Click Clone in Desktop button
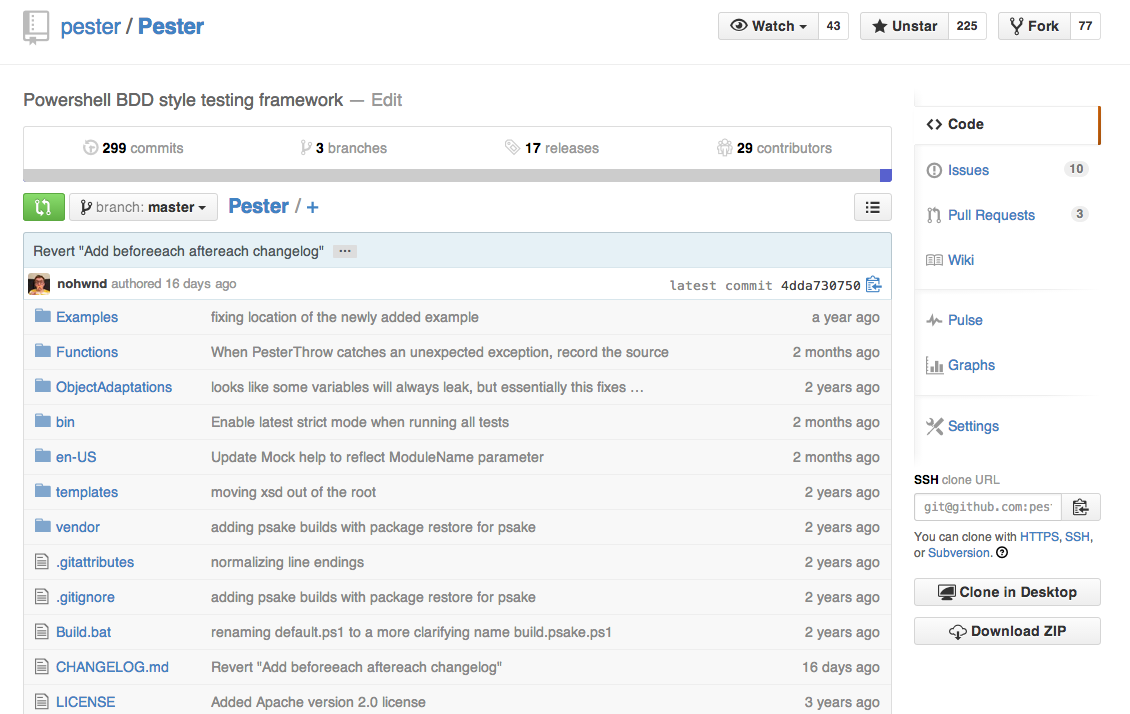The image size is (1130, 714). coord(1007,592)
